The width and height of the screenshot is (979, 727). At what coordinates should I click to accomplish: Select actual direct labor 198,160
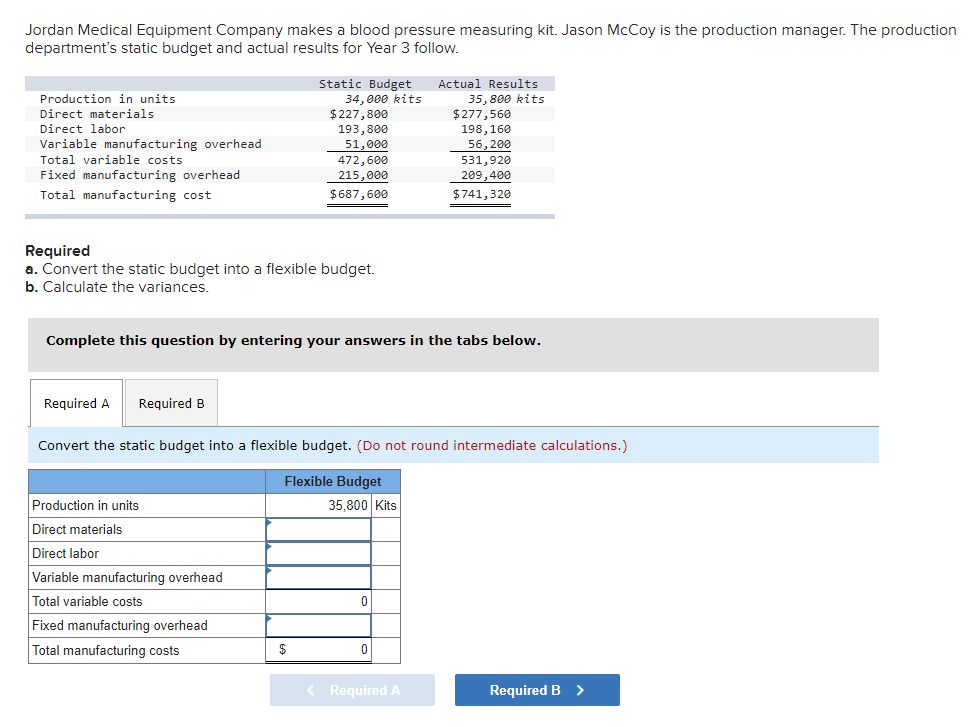click(x=486, y=129)
